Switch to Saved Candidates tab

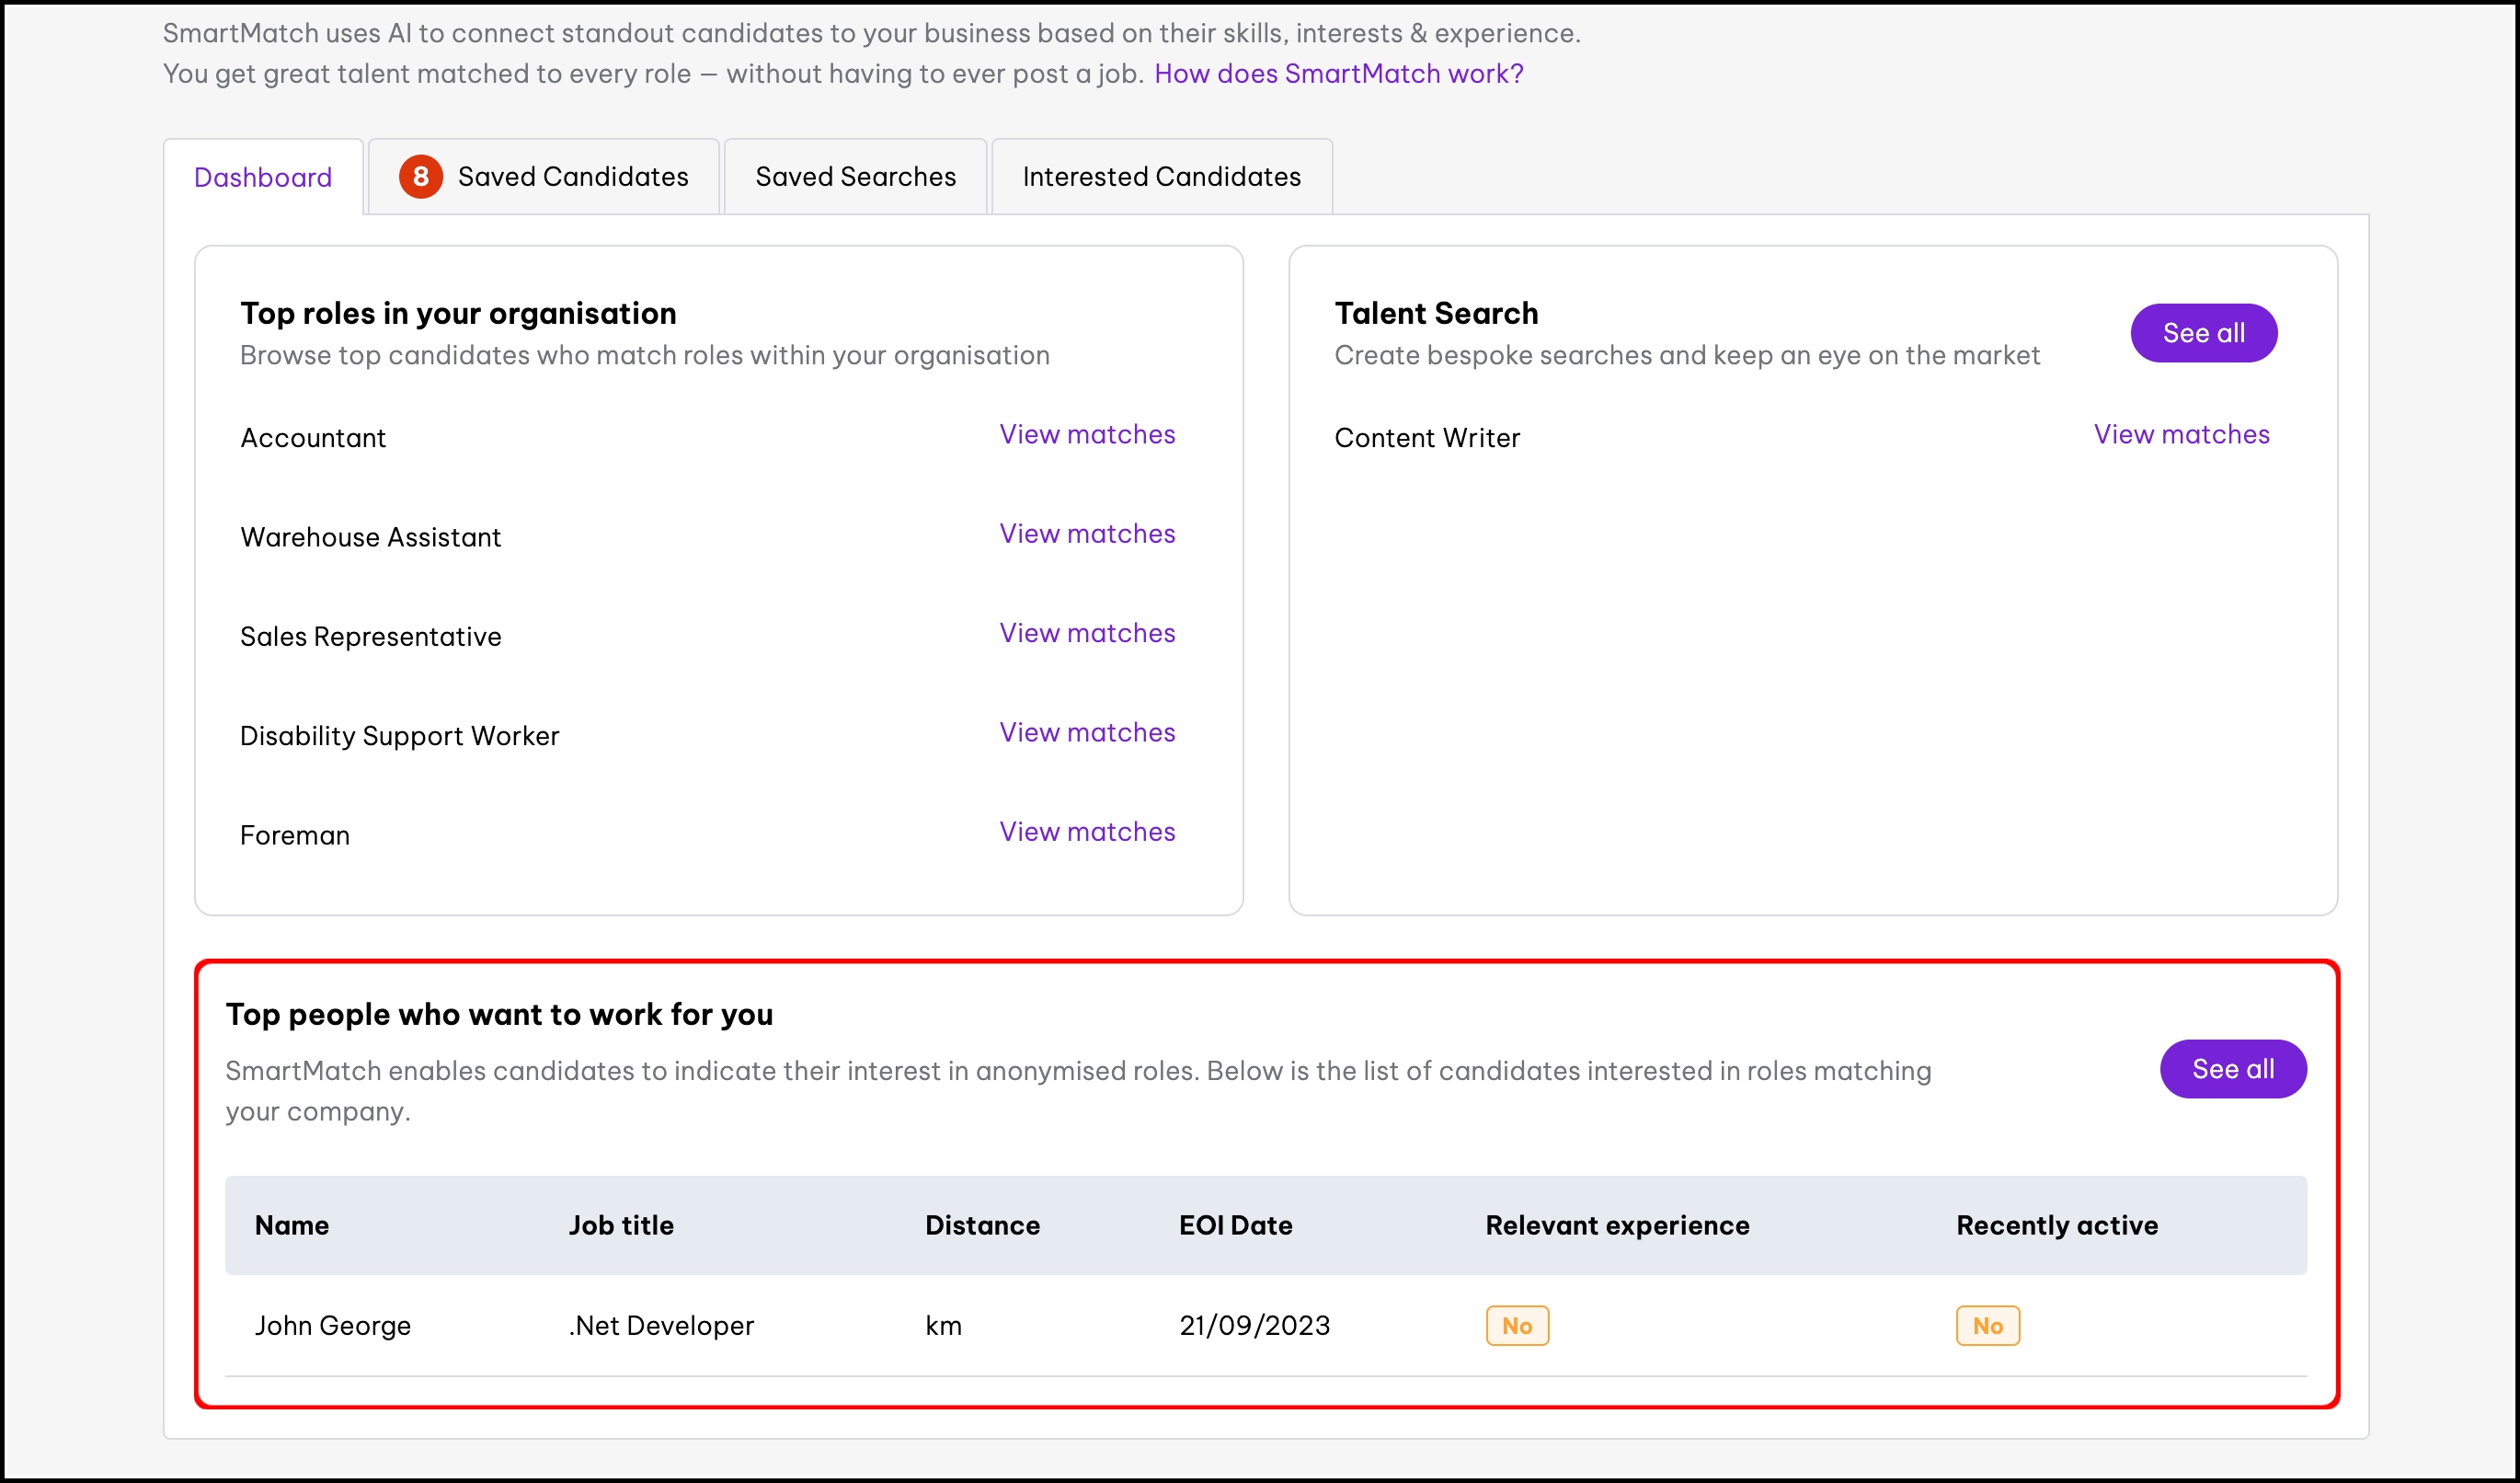tap(572, 177)
